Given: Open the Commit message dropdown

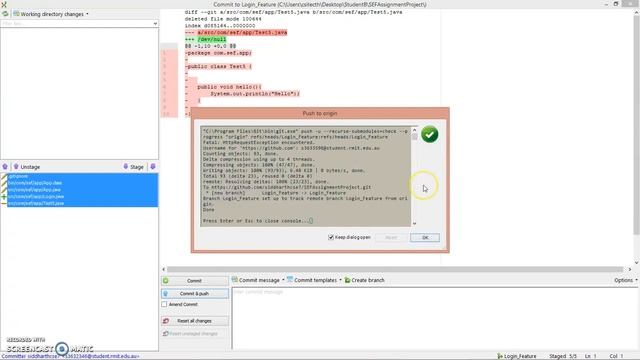Looking at the screenshot, I should 258,280.
